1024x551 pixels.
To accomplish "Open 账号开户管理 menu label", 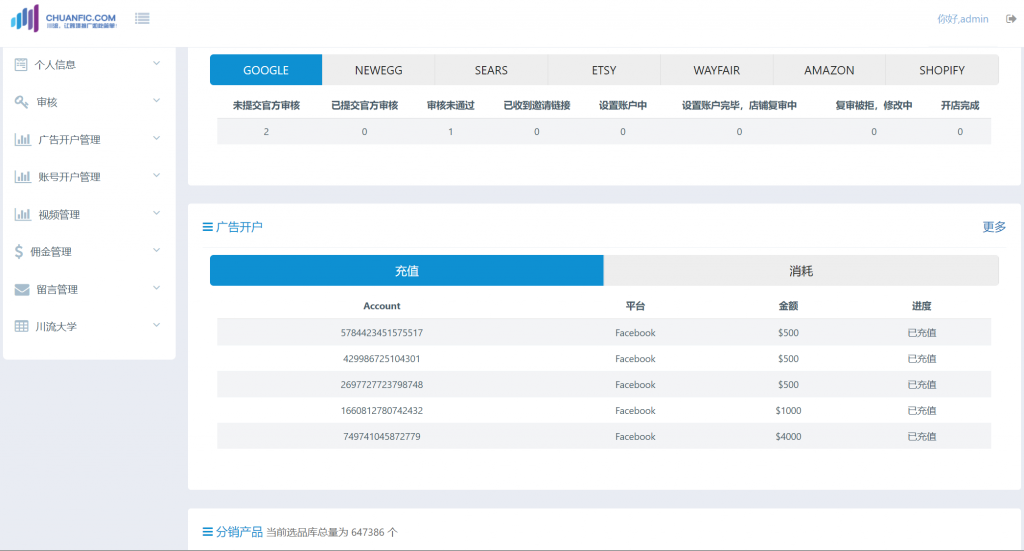I will point(69,177).
